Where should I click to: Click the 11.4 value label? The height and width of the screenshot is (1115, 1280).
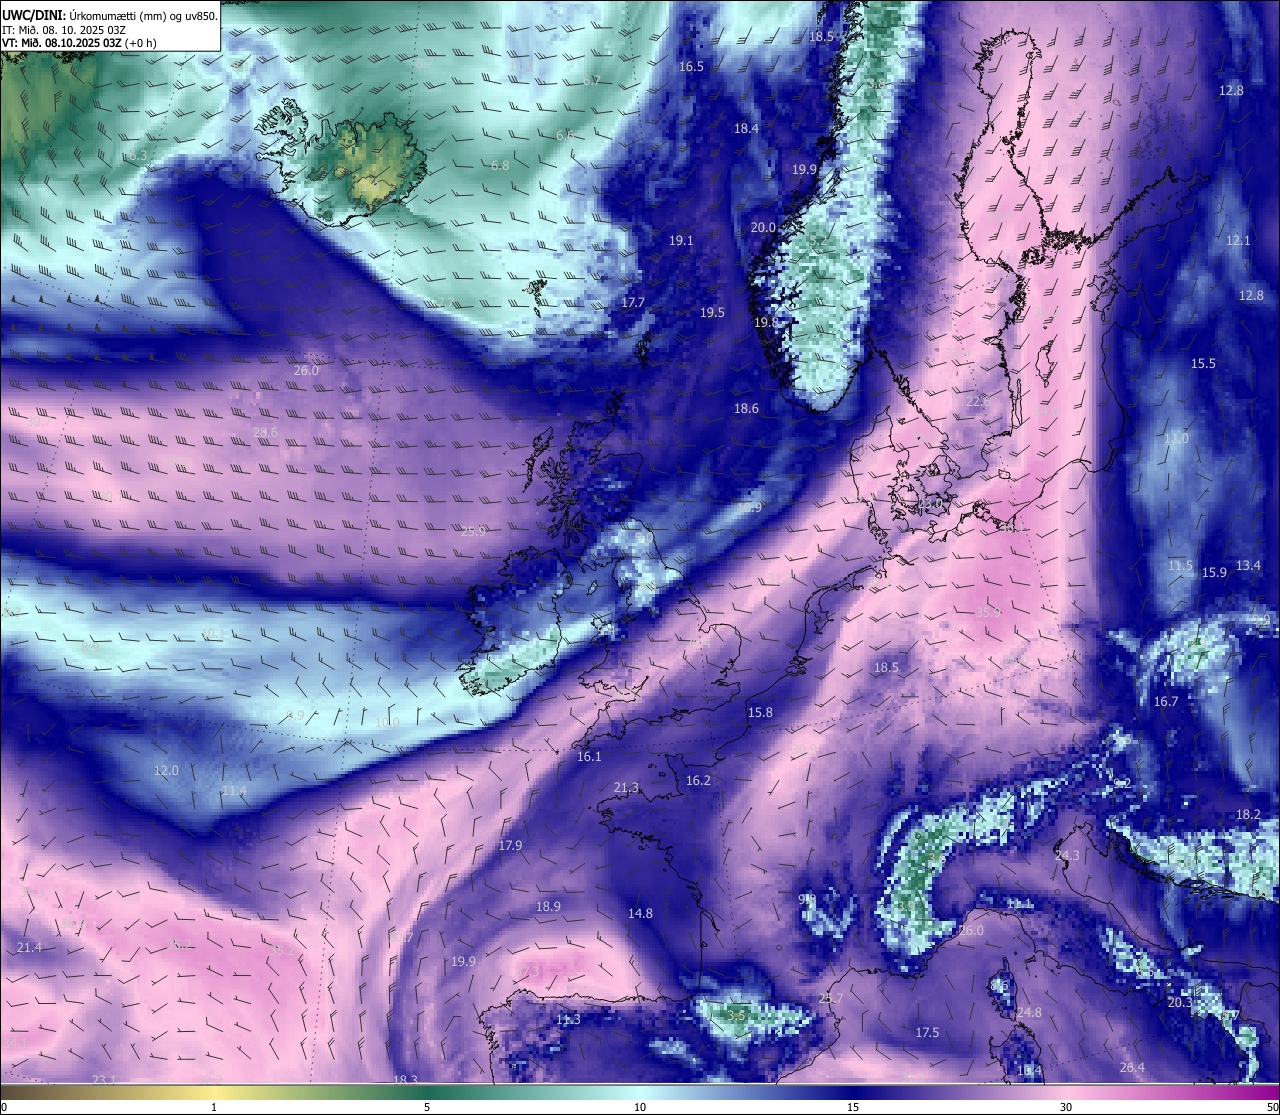[x=234, y=790]
